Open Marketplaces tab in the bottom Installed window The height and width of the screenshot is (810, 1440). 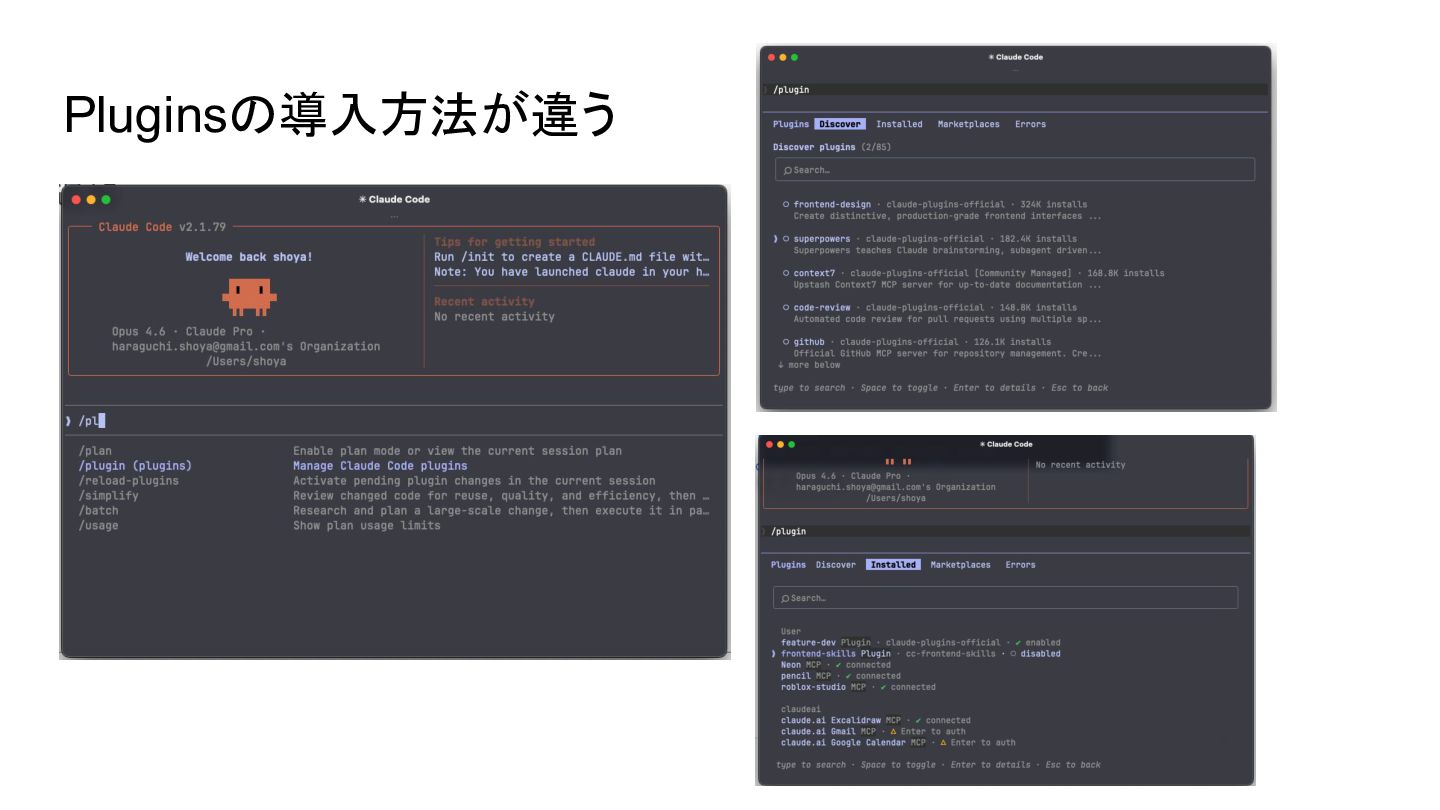click(960, 565)
